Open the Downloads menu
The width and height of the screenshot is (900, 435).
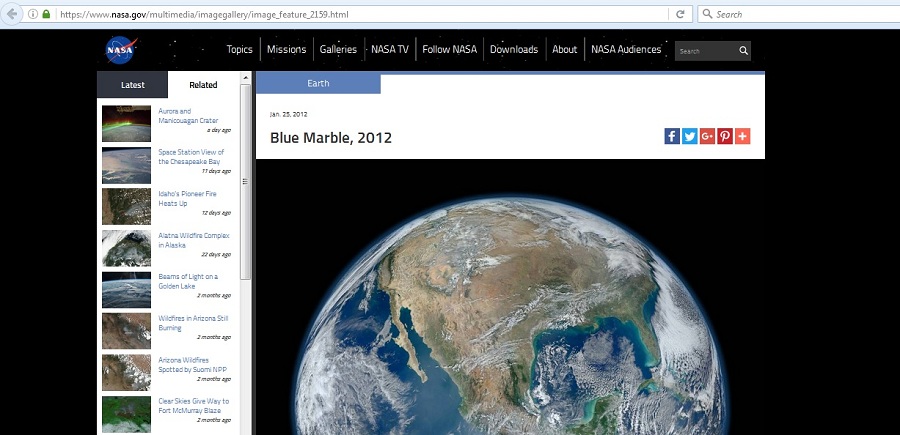pos(514,49)
